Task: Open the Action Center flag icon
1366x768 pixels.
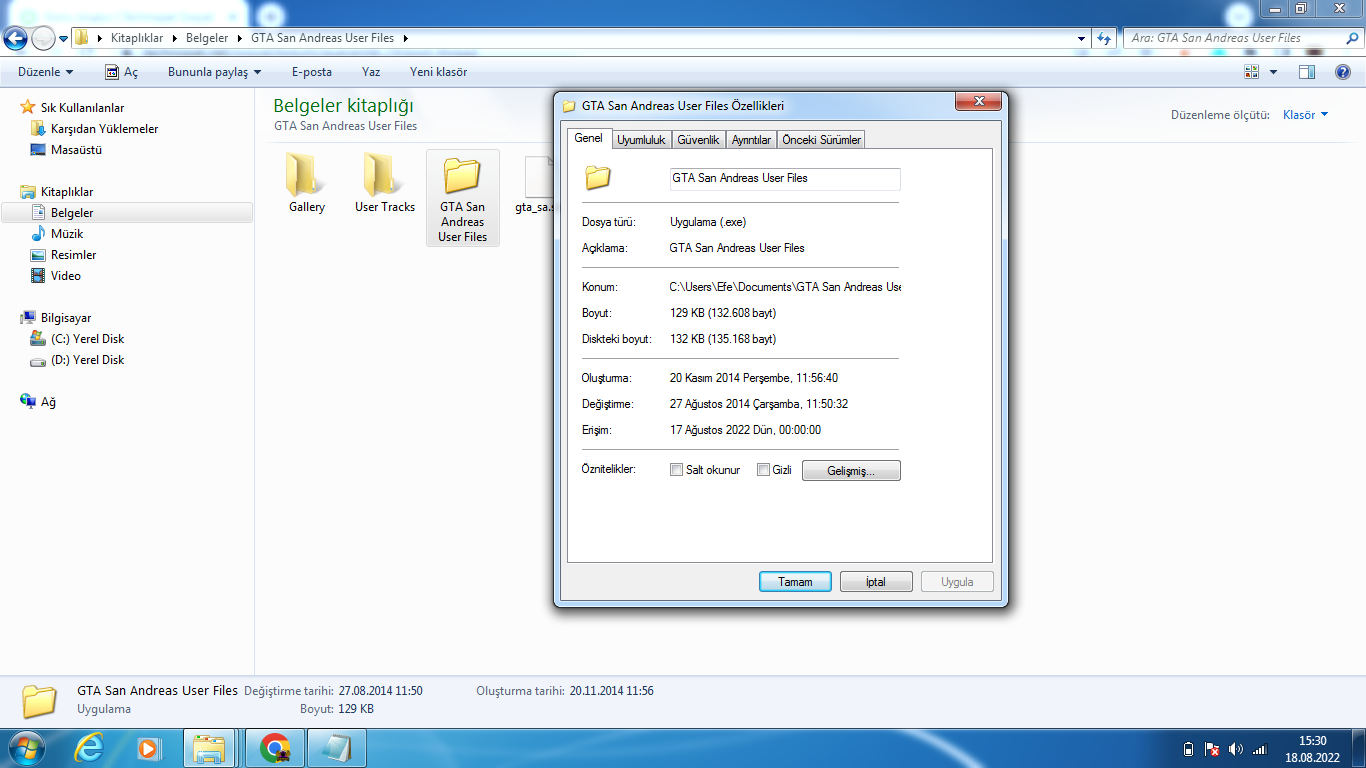Action: pos(1212,749)
